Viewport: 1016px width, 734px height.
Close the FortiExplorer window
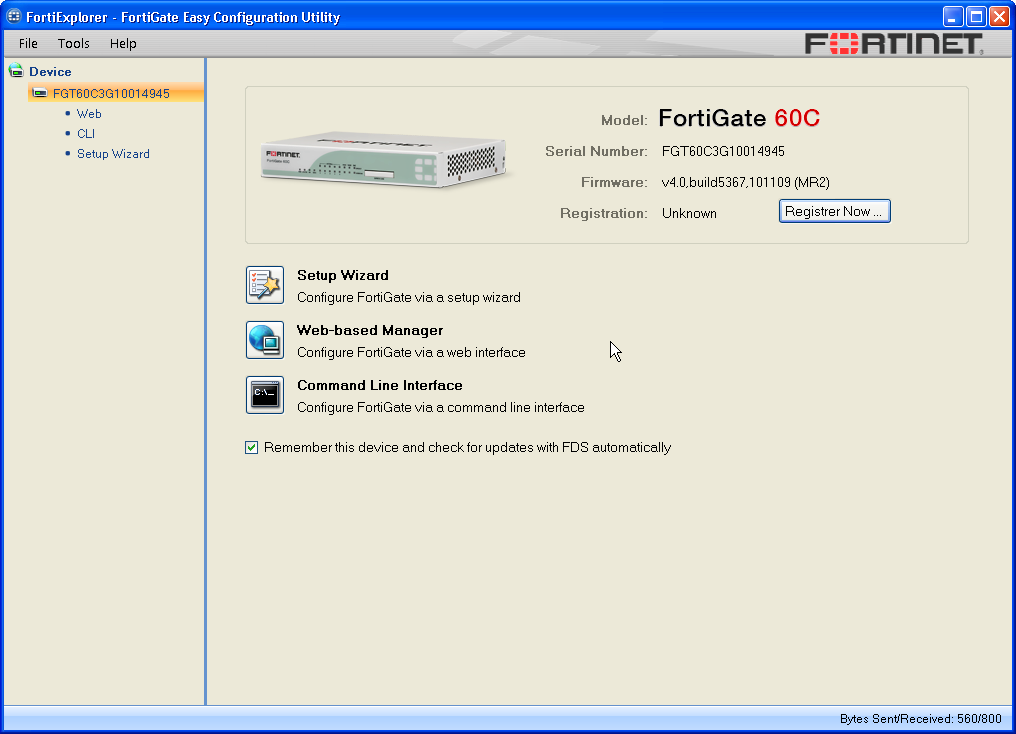pyautogui.click(x=999, y=16)
